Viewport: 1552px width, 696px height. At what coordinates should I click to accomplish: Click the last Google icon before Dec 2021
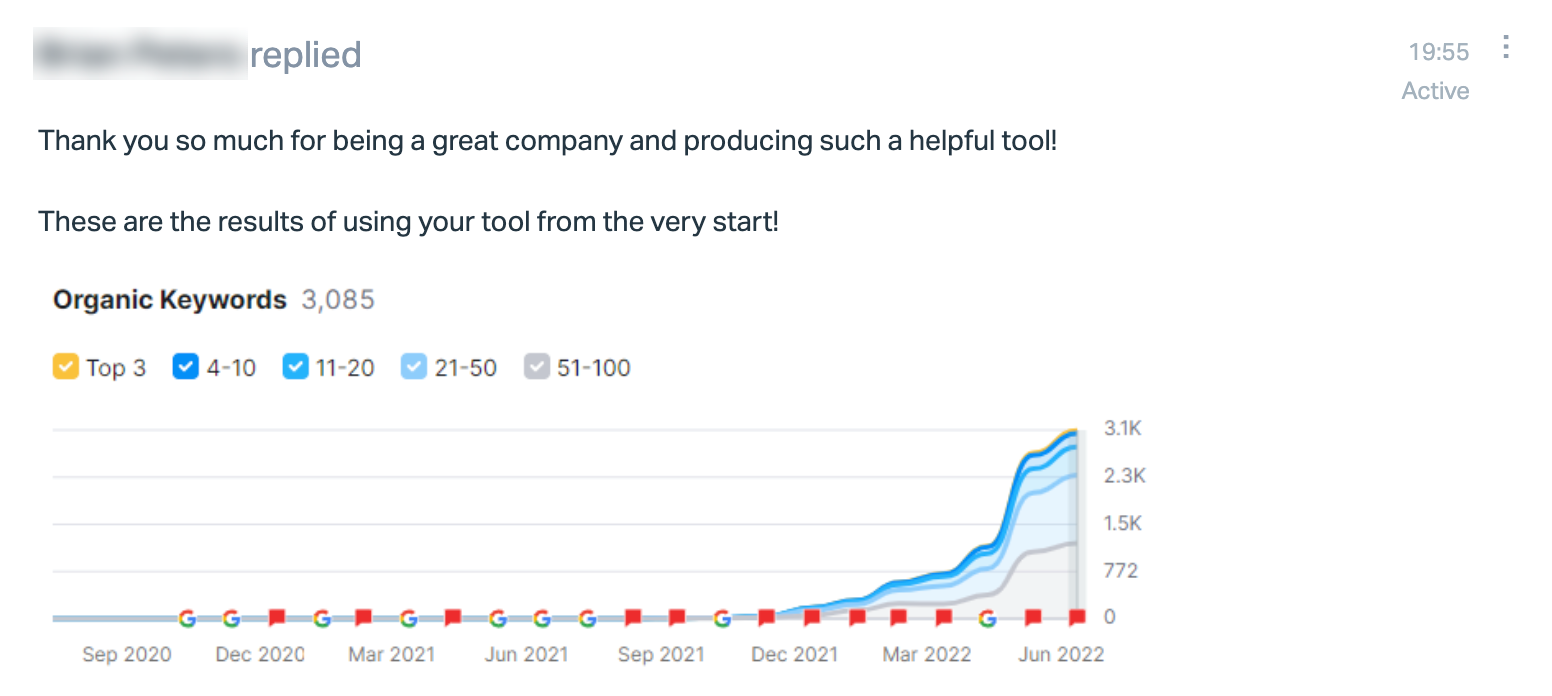(x=722, y=618)
